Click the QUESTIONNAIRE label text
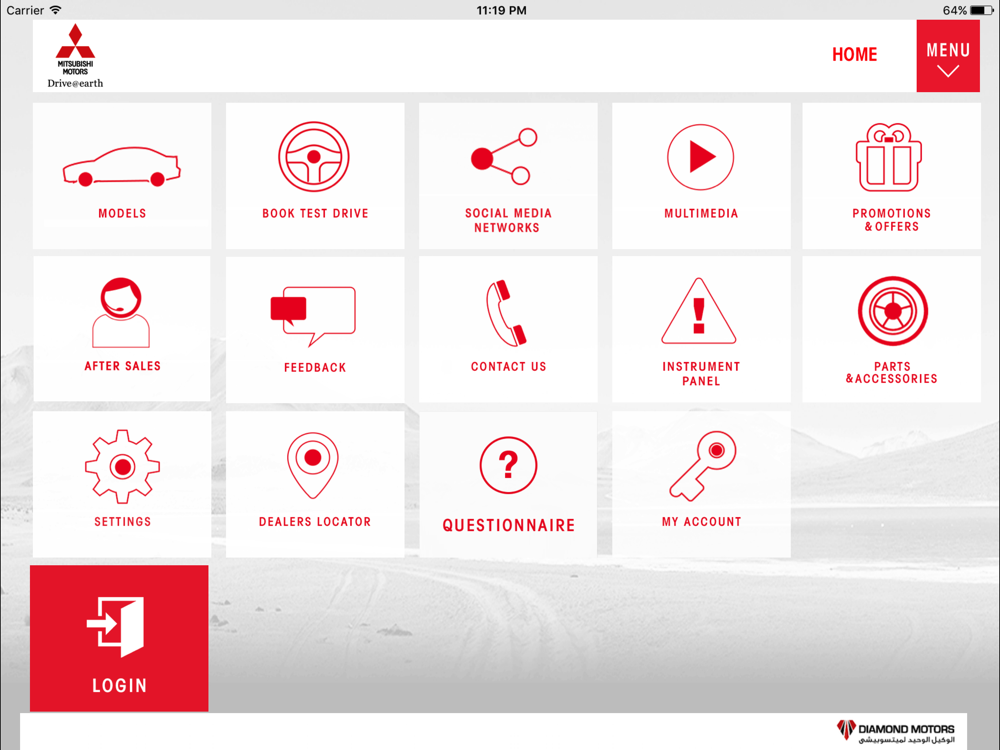 point(508,526)
